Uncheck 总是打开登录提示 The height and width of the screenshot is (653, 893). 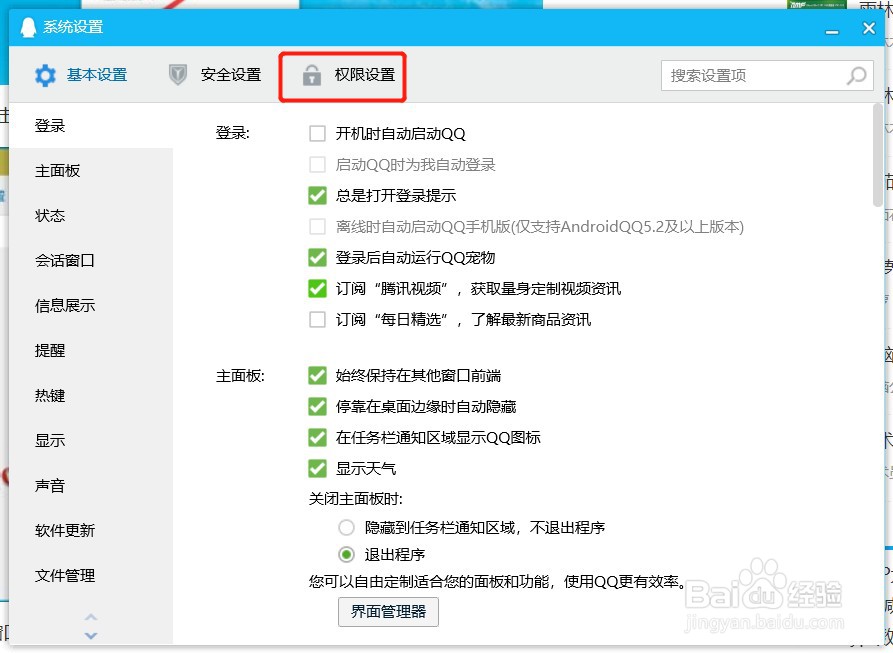point(317,195)
